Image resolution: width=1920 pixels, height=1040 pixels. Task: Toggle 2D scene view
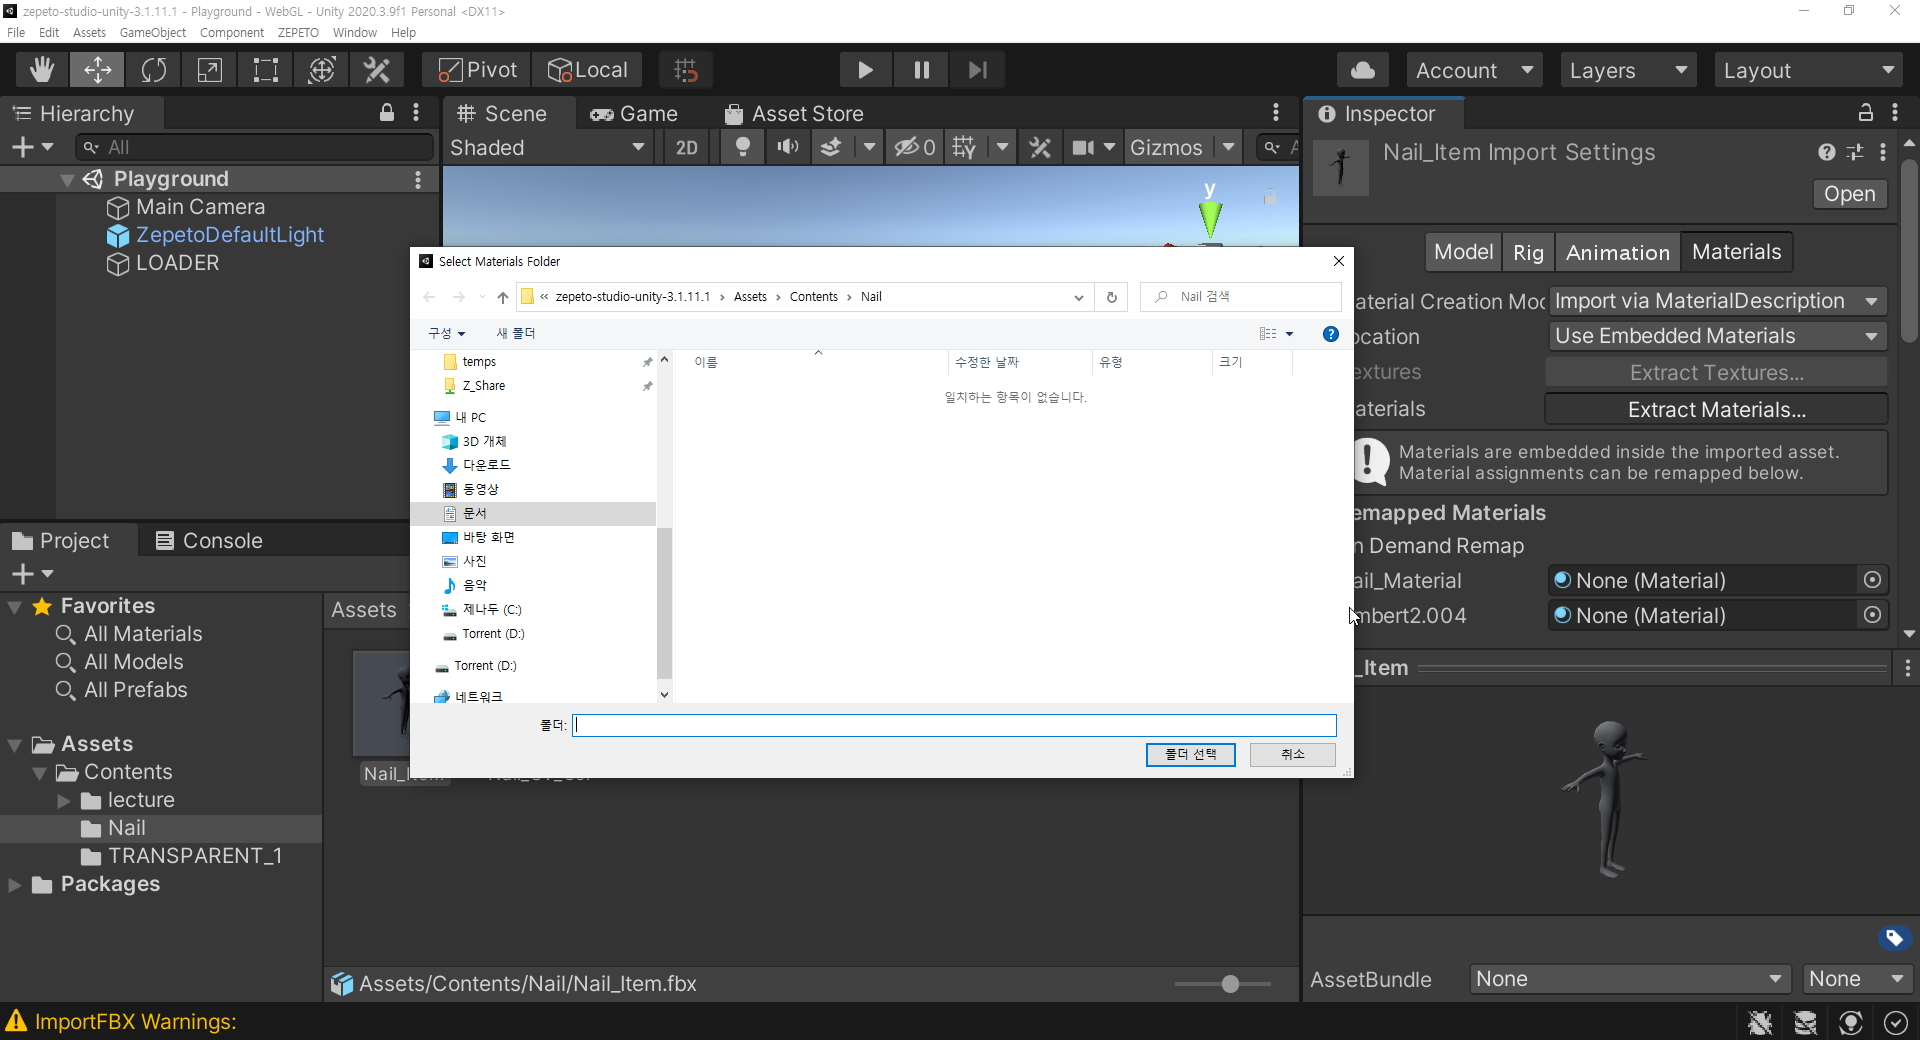[686, 148]
